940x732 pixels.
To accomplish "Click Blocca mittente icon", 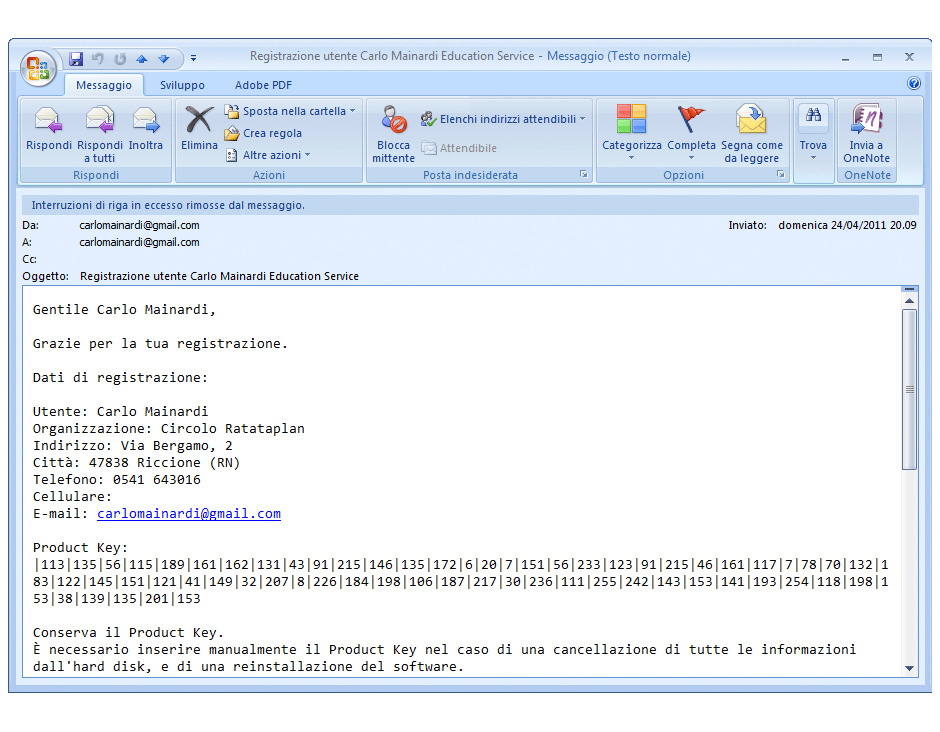I will coord(394,119).
